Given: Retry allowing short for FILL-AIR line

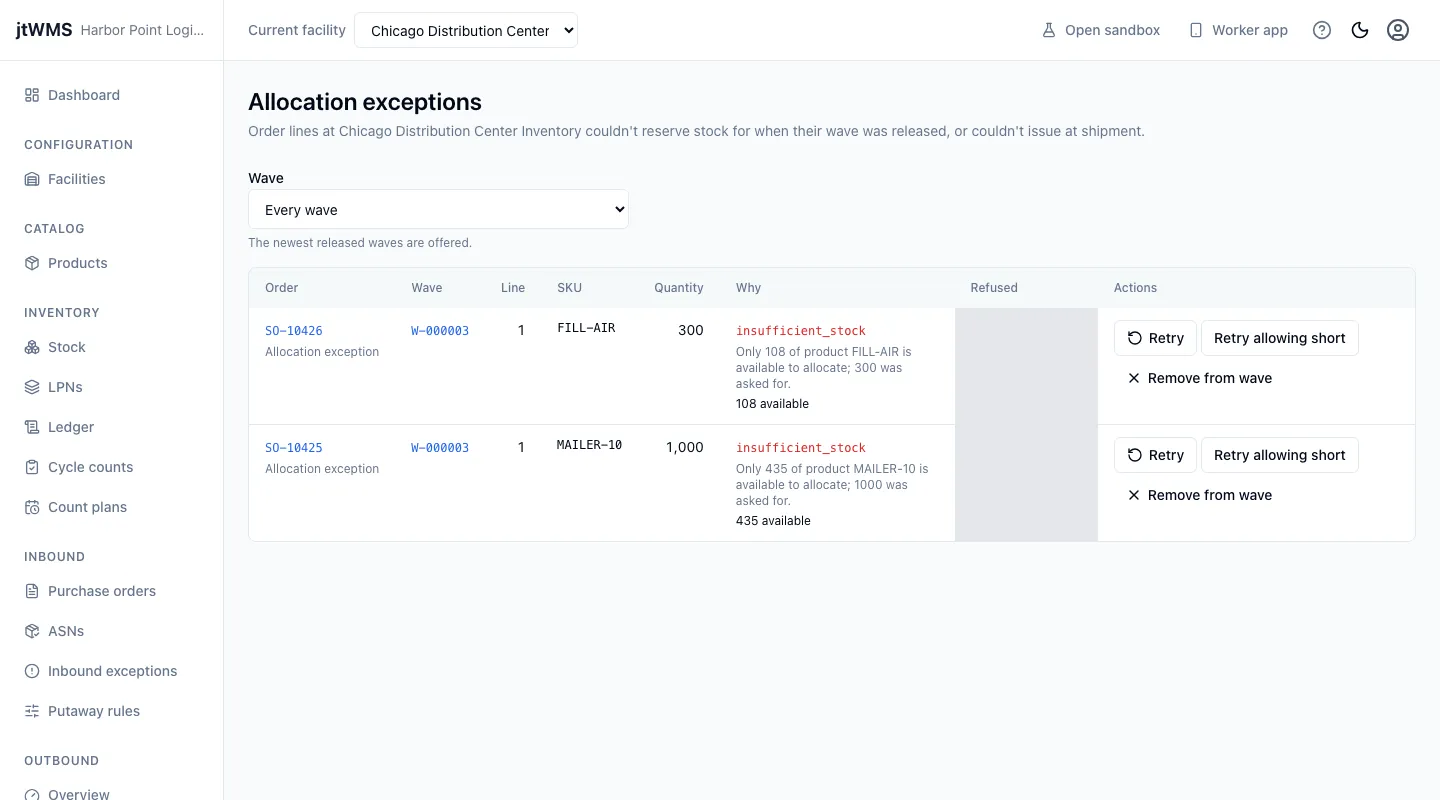Looking at the screenshot, I should [x=1279, y=338].
